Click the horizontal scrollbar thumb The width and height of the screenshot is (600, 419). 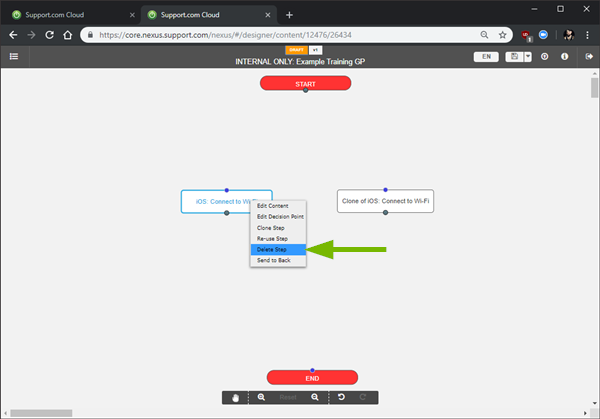(41, 413)
